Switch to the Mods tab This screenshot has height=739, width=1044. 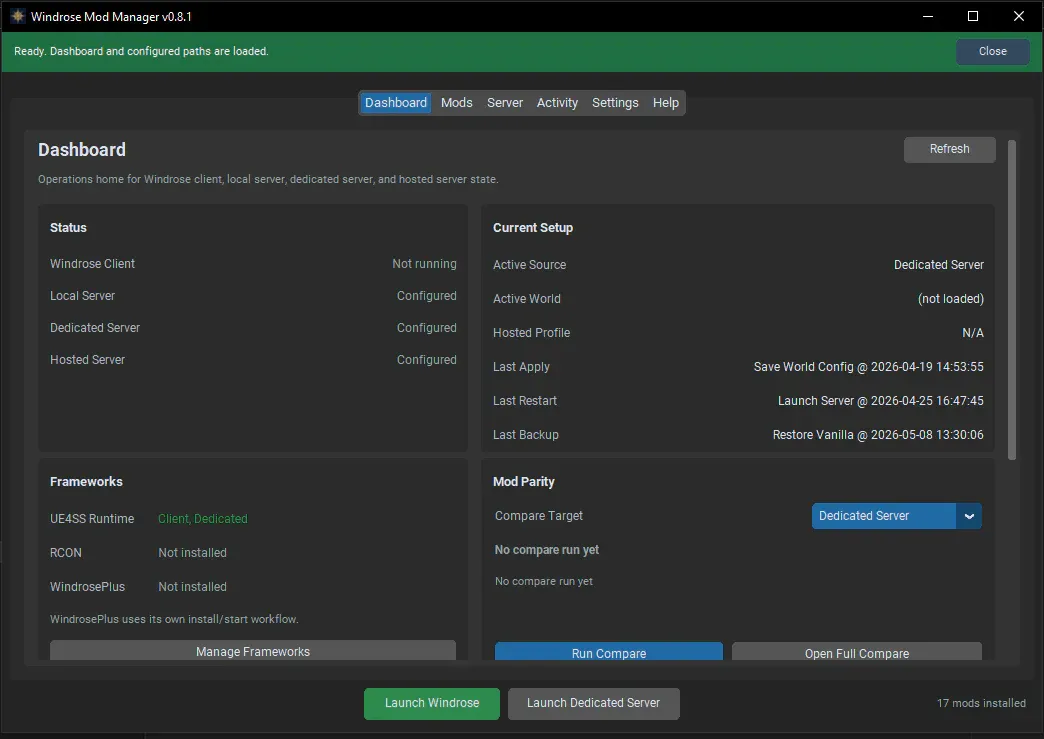[457, 103]
